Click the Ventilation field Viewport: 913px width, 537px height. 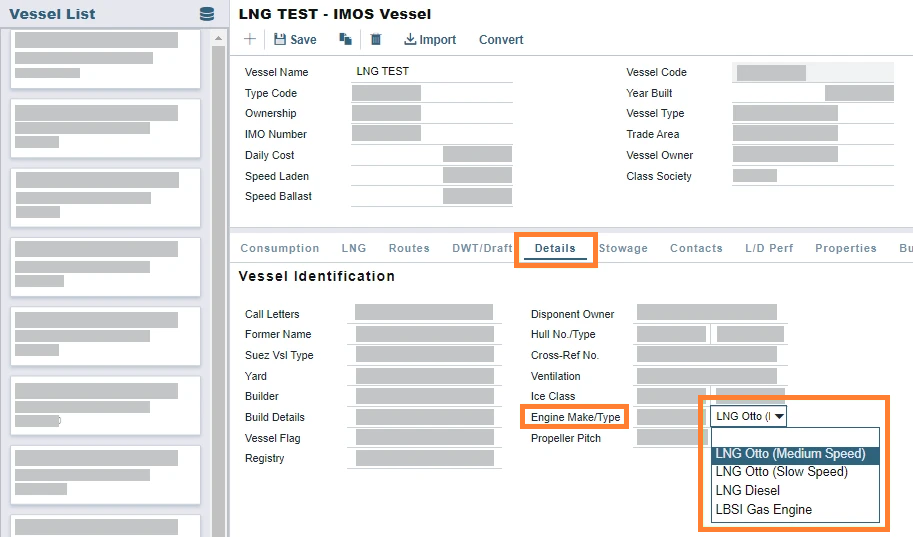[709, 376]
